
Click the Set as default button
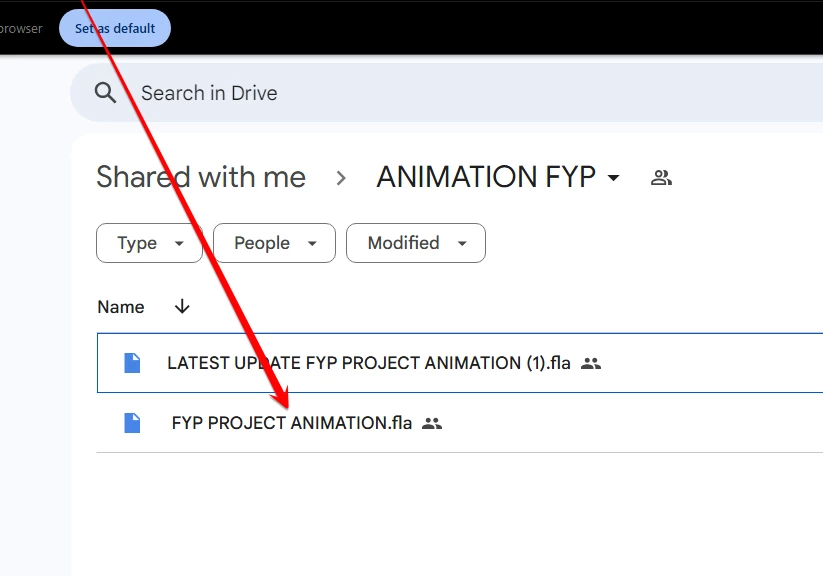(115, 28)
